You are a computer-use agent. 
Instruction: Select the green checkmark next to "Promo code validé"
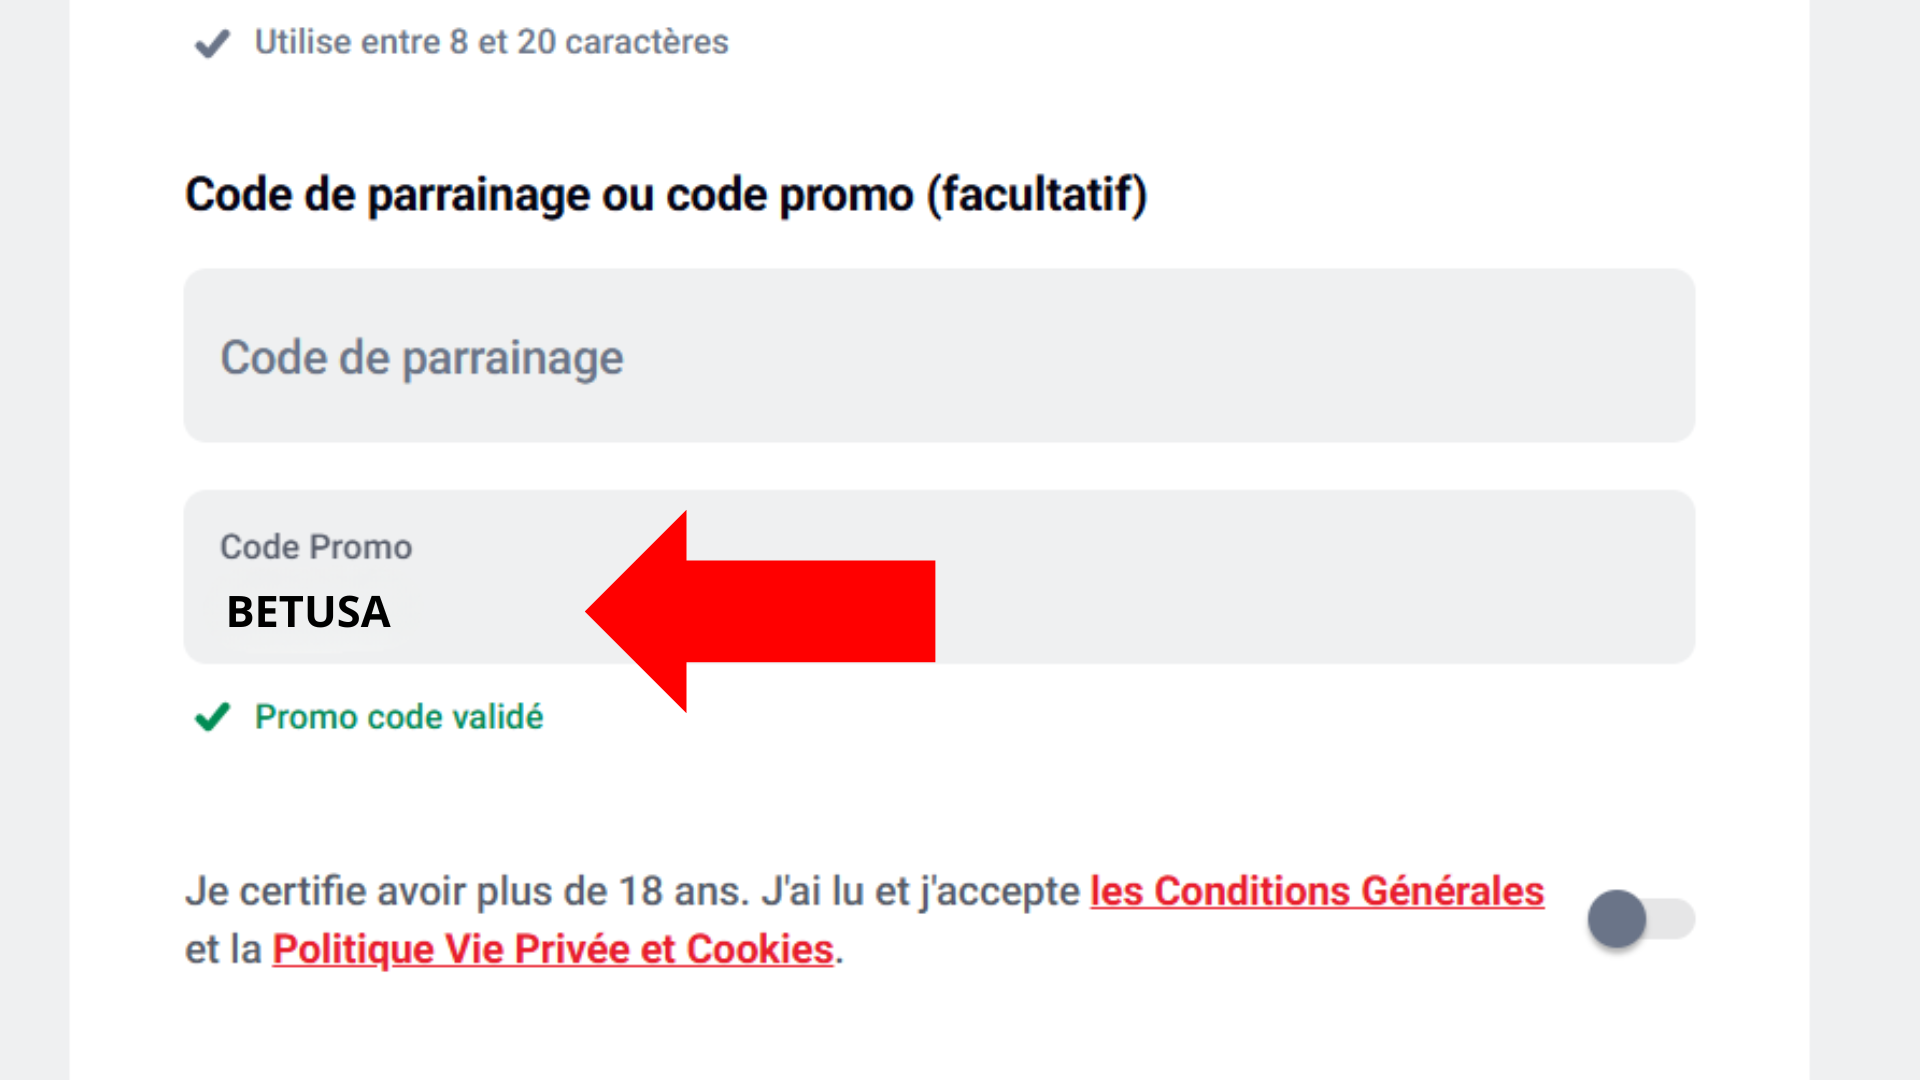(x=212, y=716)
